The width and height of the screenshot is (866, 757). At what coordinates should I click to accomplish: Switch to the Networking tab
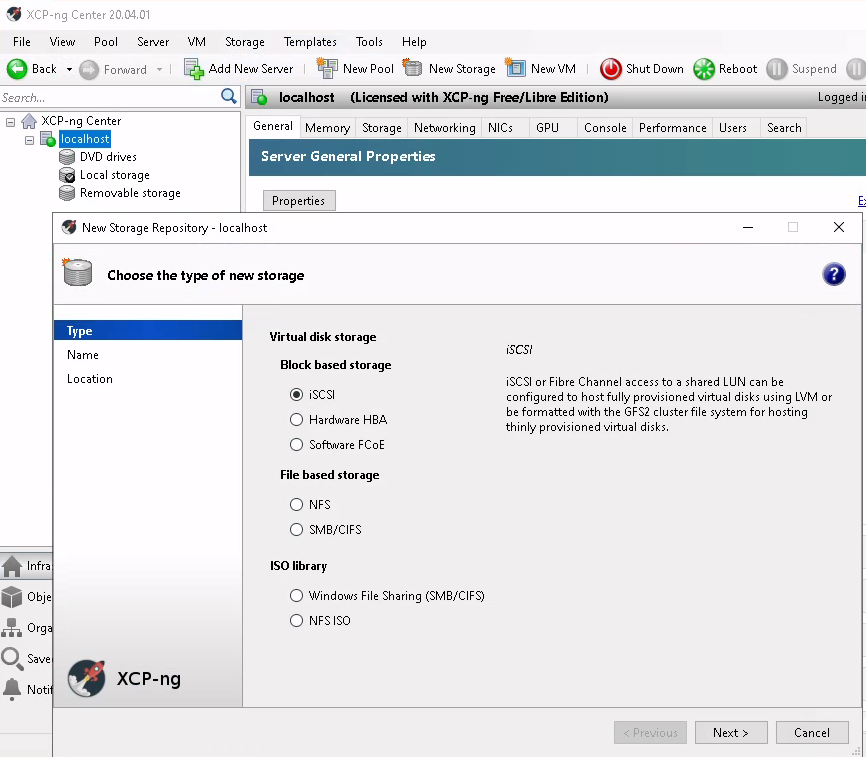tap(445, 128)
